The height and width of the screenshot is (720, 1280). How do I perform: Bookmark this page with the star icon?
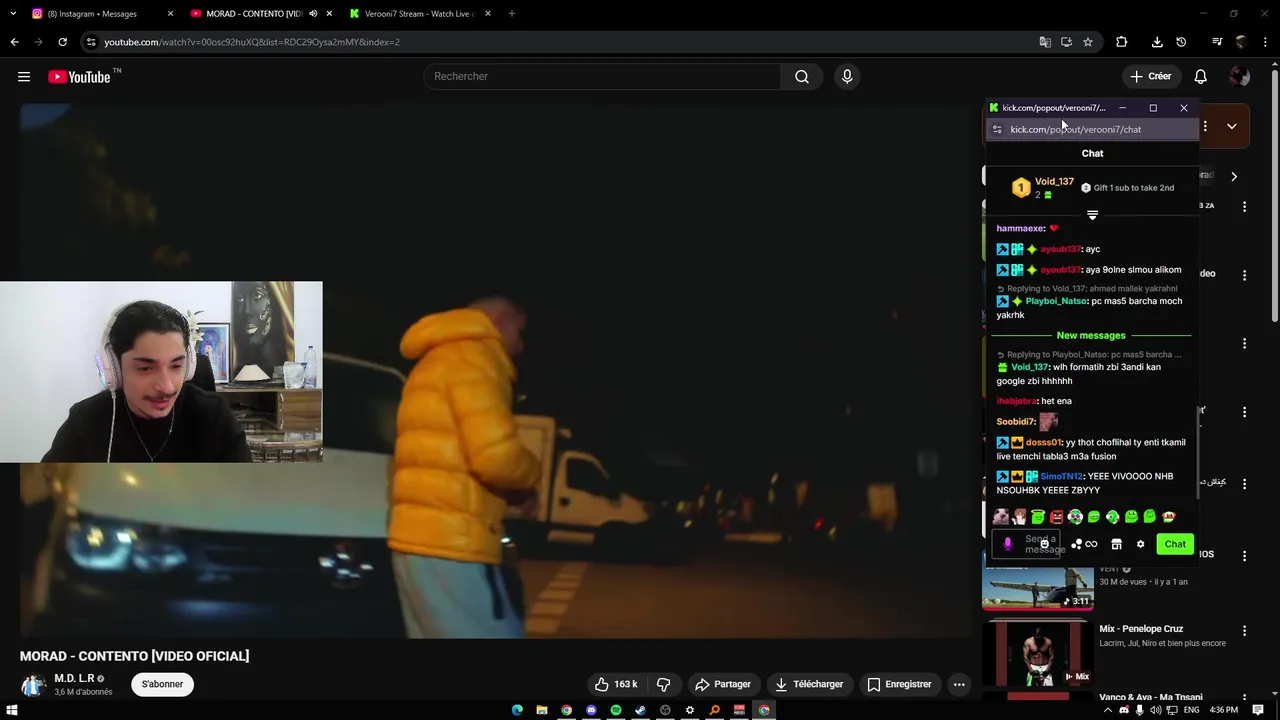point(1088,42)
